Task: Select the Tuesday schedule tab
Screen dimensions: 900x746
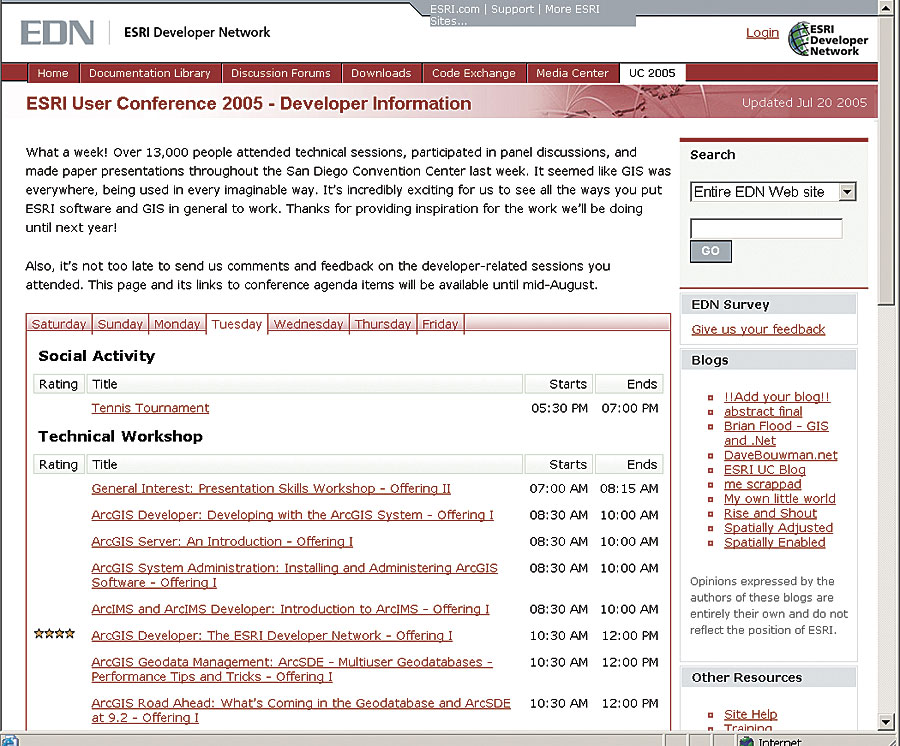Action: (x=236, y=324)
